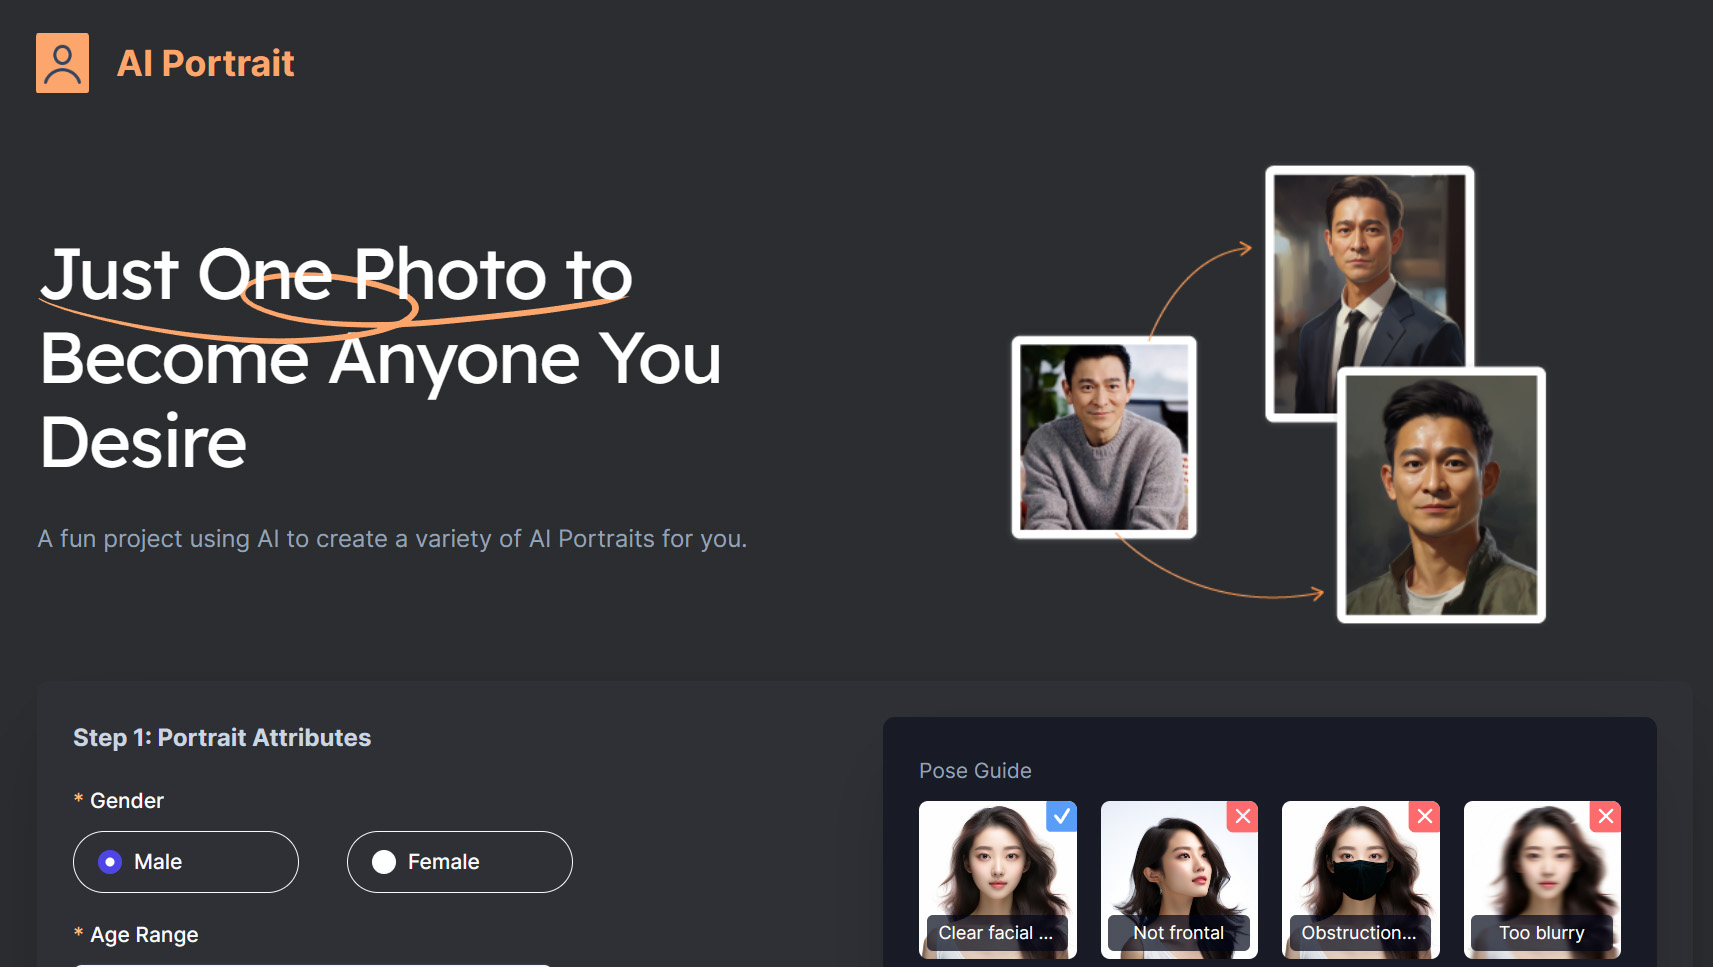This screenshot has height=967, width=1713.
Task: View the painted-style green jacket portrait
Action: pos(1441,495)
